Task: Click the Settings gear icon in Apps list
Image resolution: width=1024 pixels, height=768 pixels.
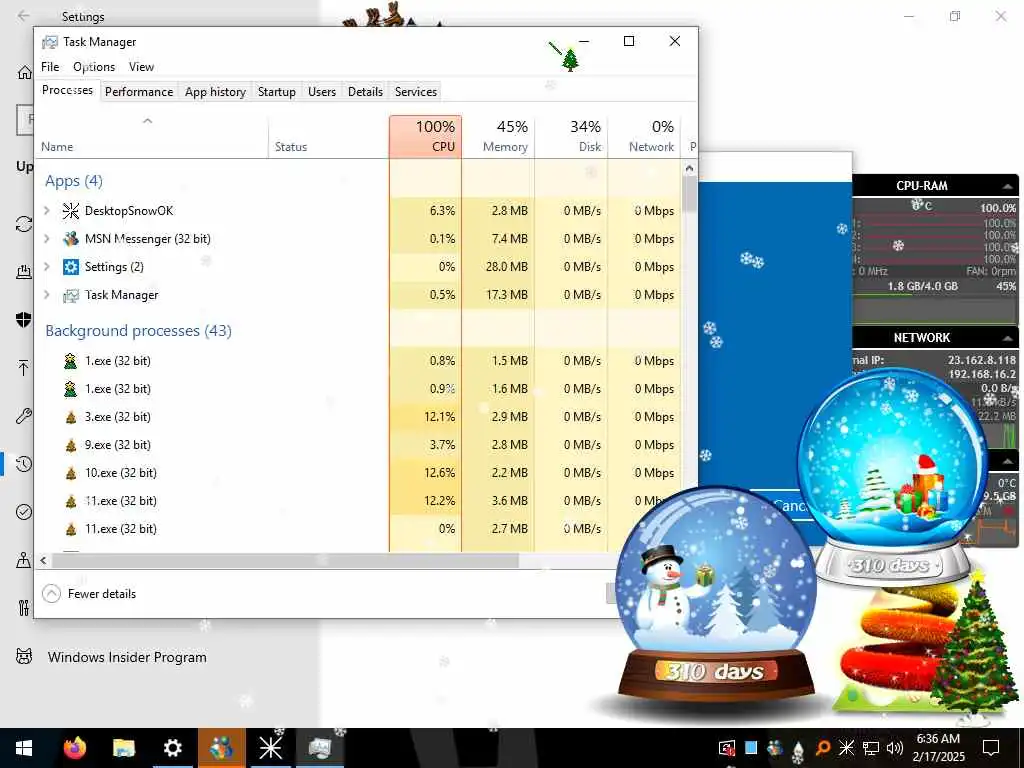Action: 71,266
